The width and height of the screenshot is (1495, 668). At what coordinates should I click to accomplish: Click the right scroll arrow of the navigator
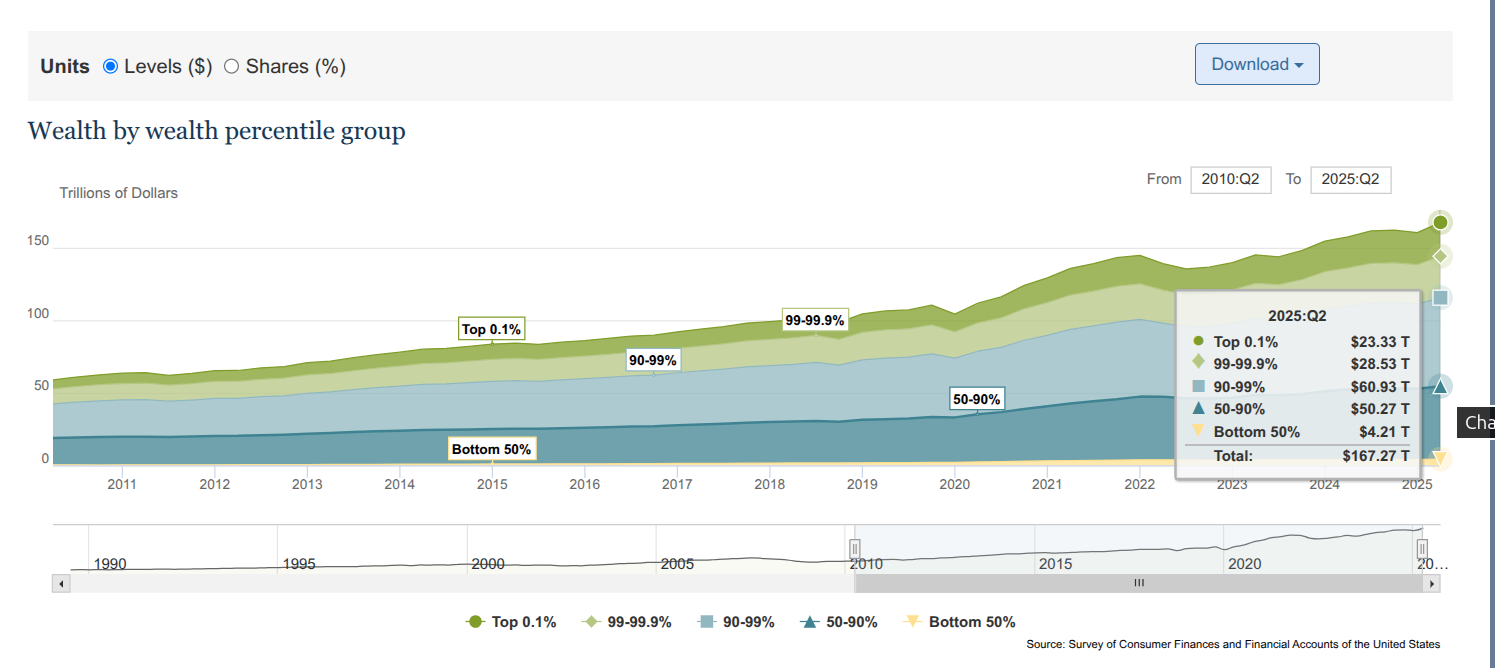(1432, 583)
